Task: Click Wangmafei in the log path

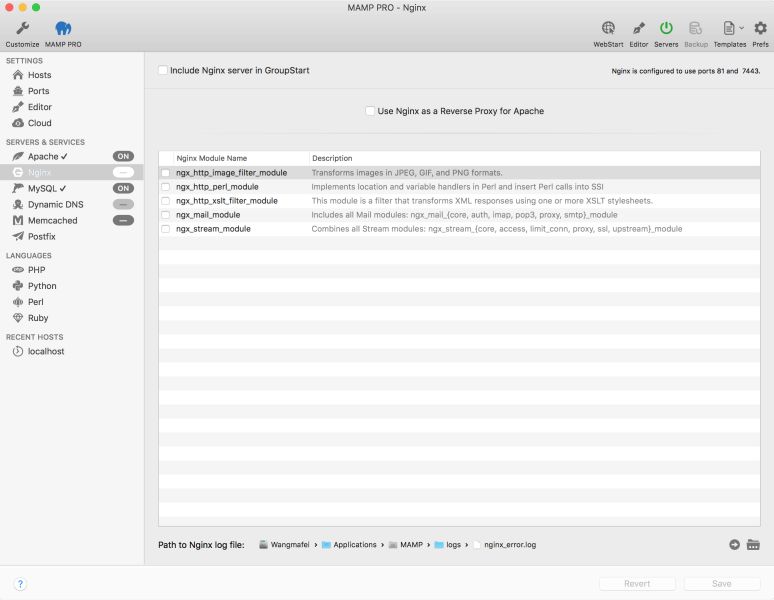Action: [x=284, y=545]
